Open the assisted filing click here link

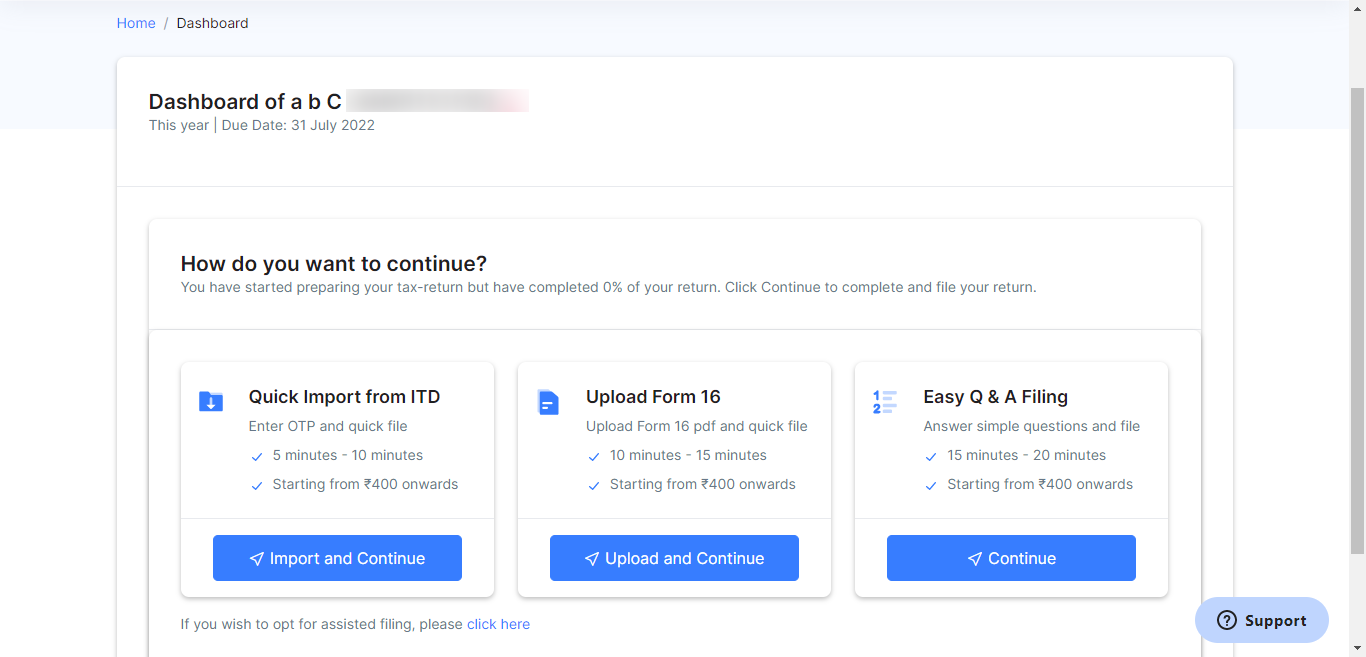point(498,624)
